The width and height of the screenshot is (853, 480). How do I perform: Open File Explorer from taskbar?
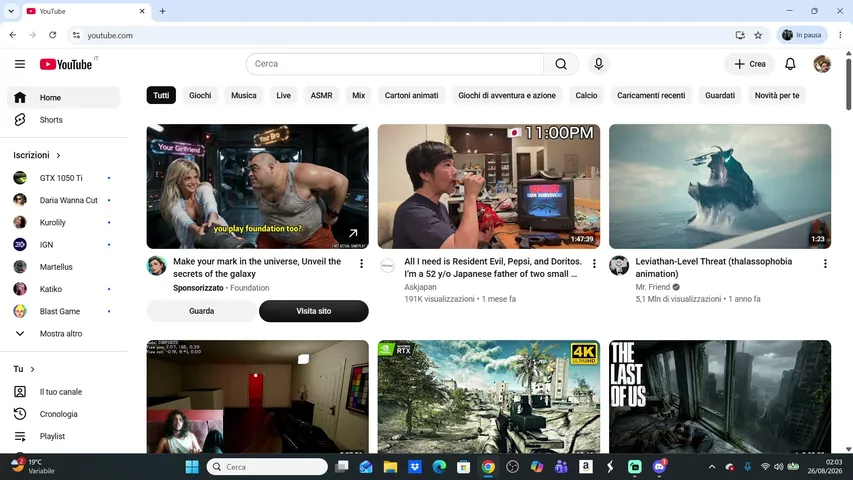(390, 467)
